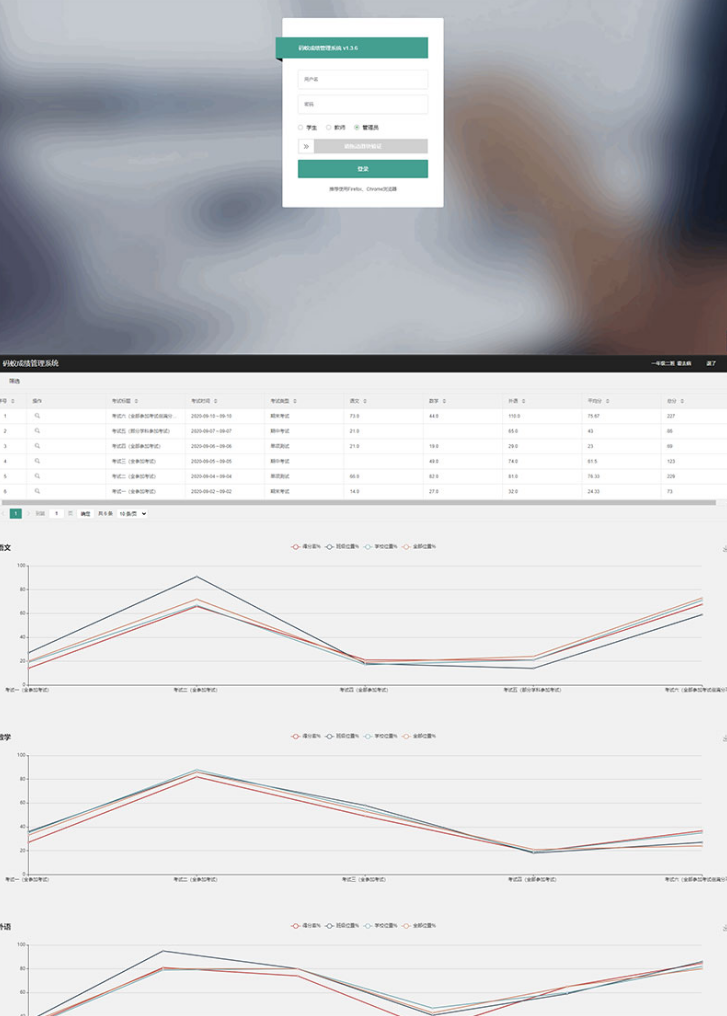Expand the 筛选 filter panel

pyautogui.click(x=15, y=381)
